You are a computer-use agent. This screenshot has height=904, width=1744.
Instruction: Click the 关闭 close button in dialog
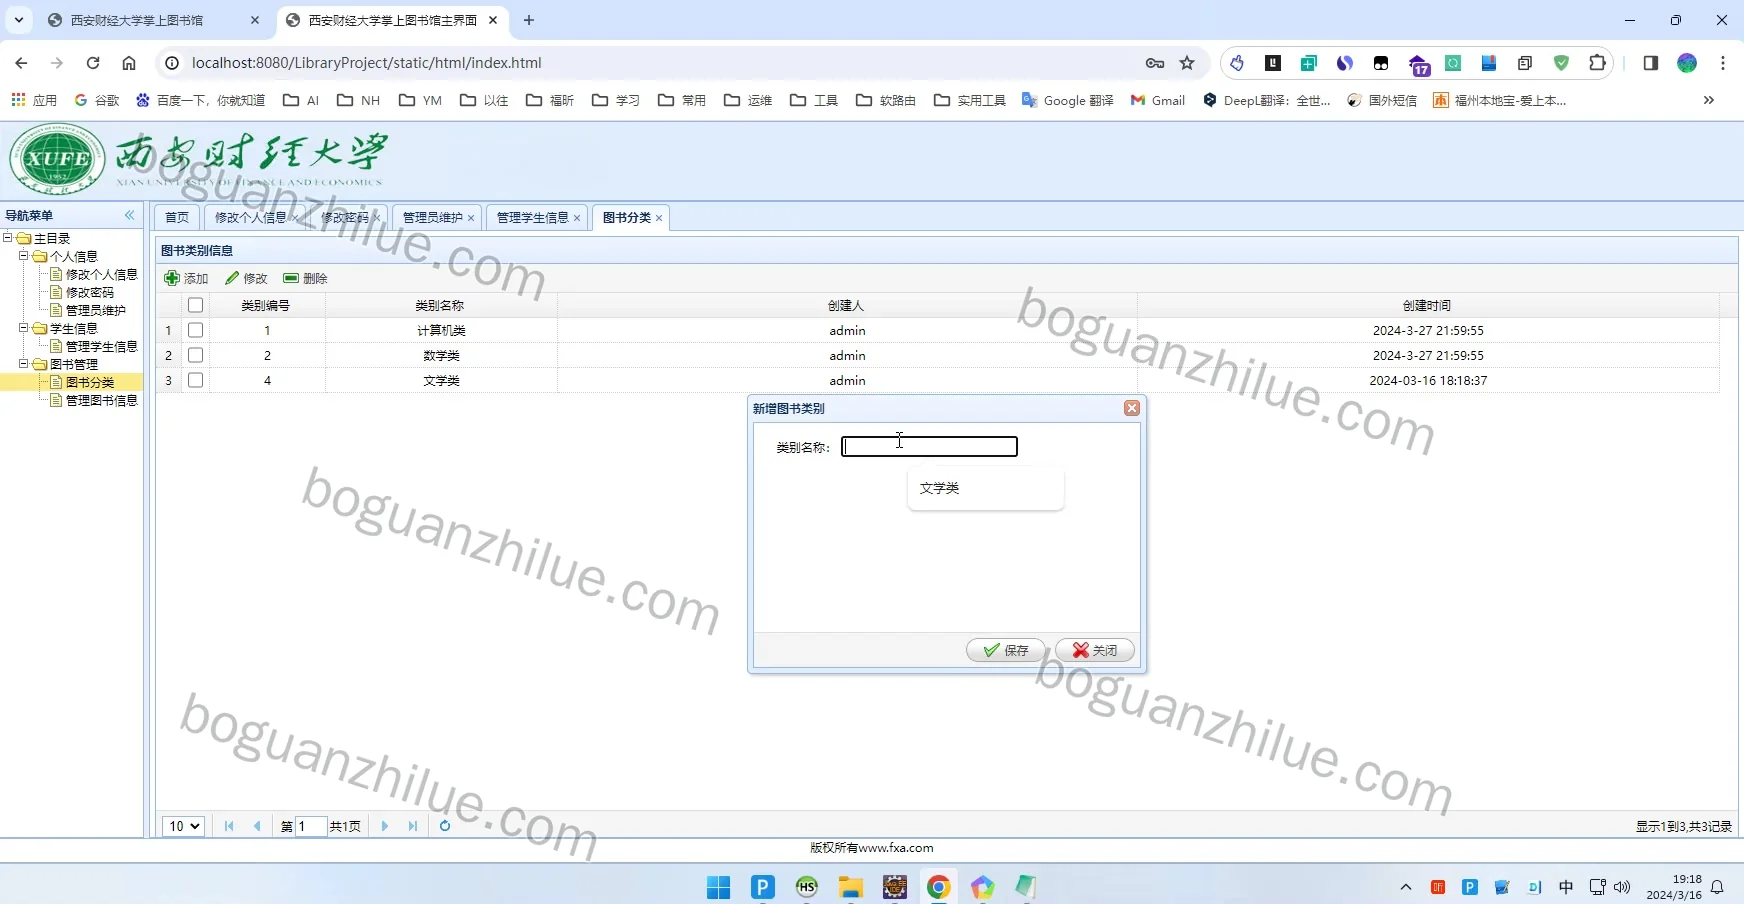pos(1095,650)
